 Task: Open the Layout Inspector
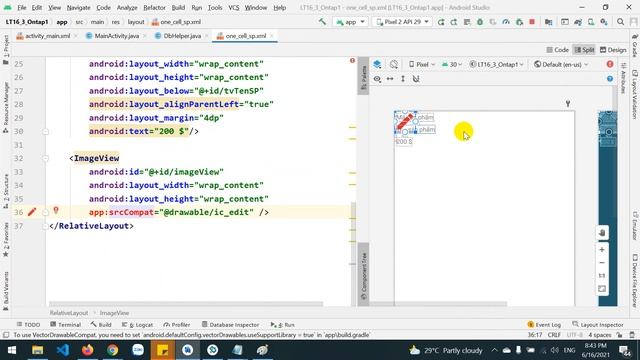598,324
